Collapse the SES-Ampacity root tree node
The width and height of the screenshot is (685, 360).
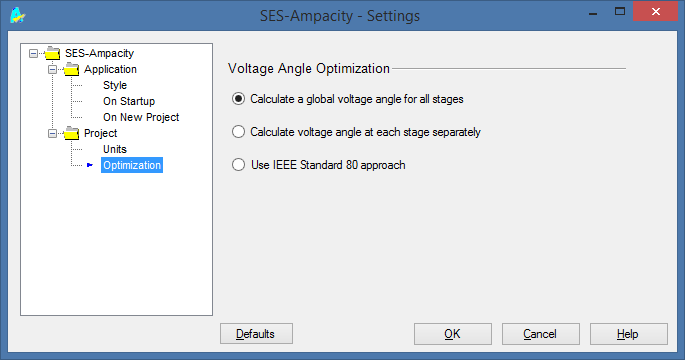(33, 53)
